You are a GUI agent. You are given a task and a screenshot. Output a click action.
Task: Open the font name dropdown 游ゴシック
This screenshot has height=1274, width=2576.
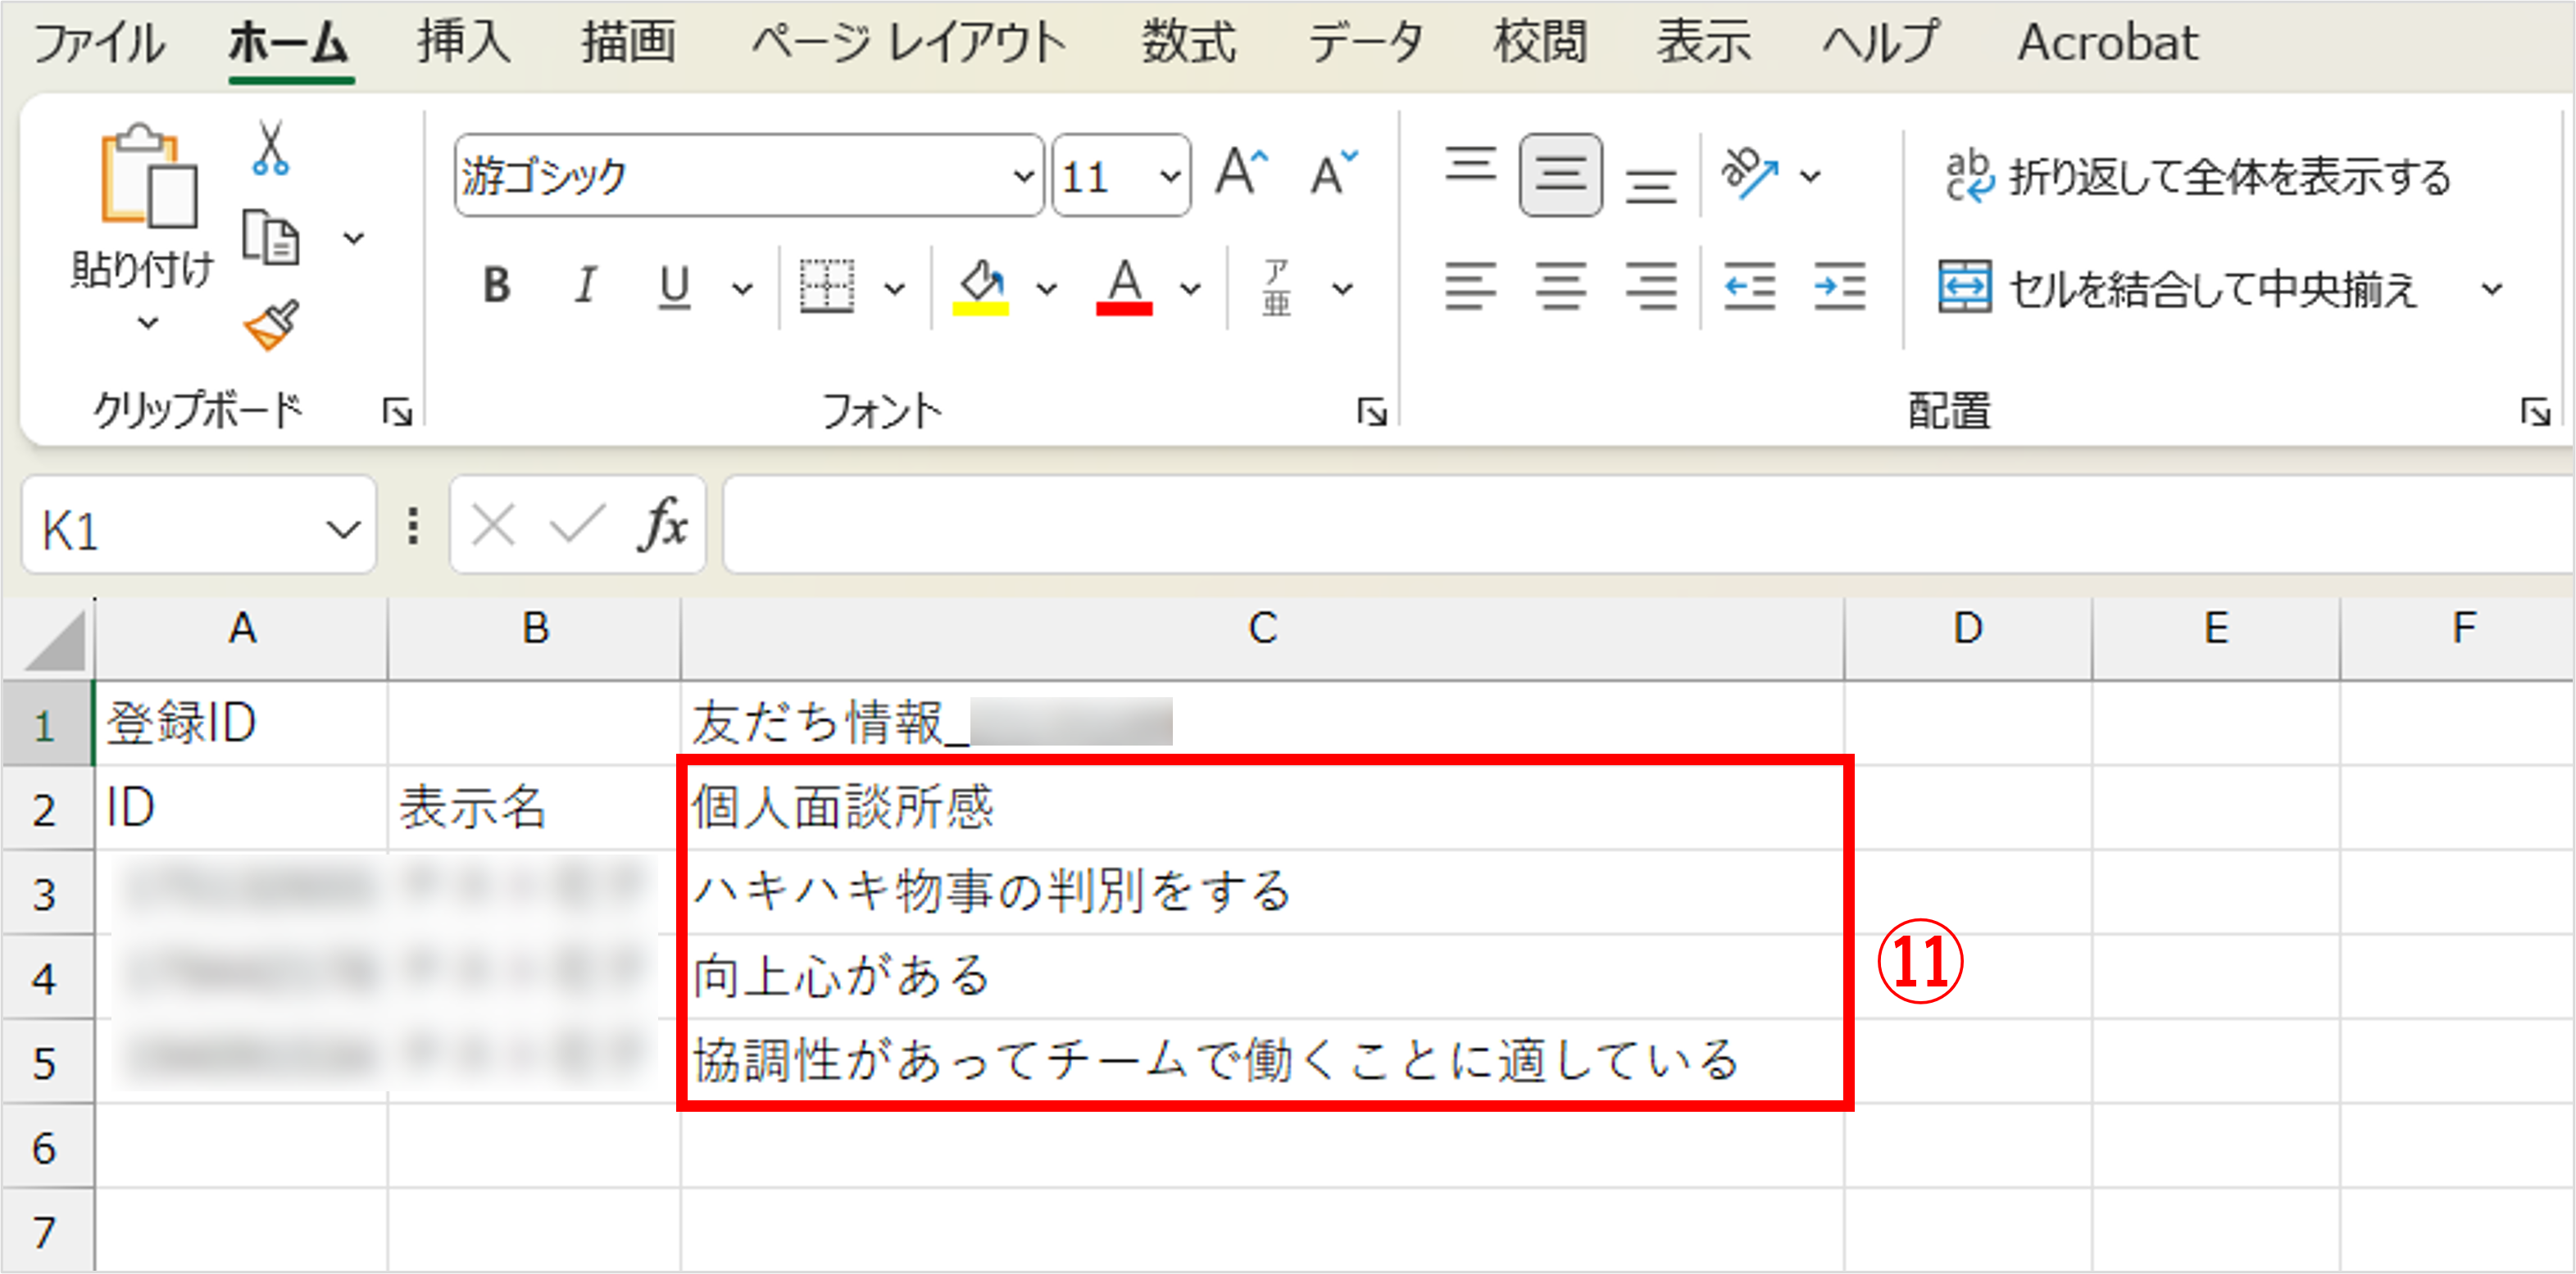[x=1023, y=177]
